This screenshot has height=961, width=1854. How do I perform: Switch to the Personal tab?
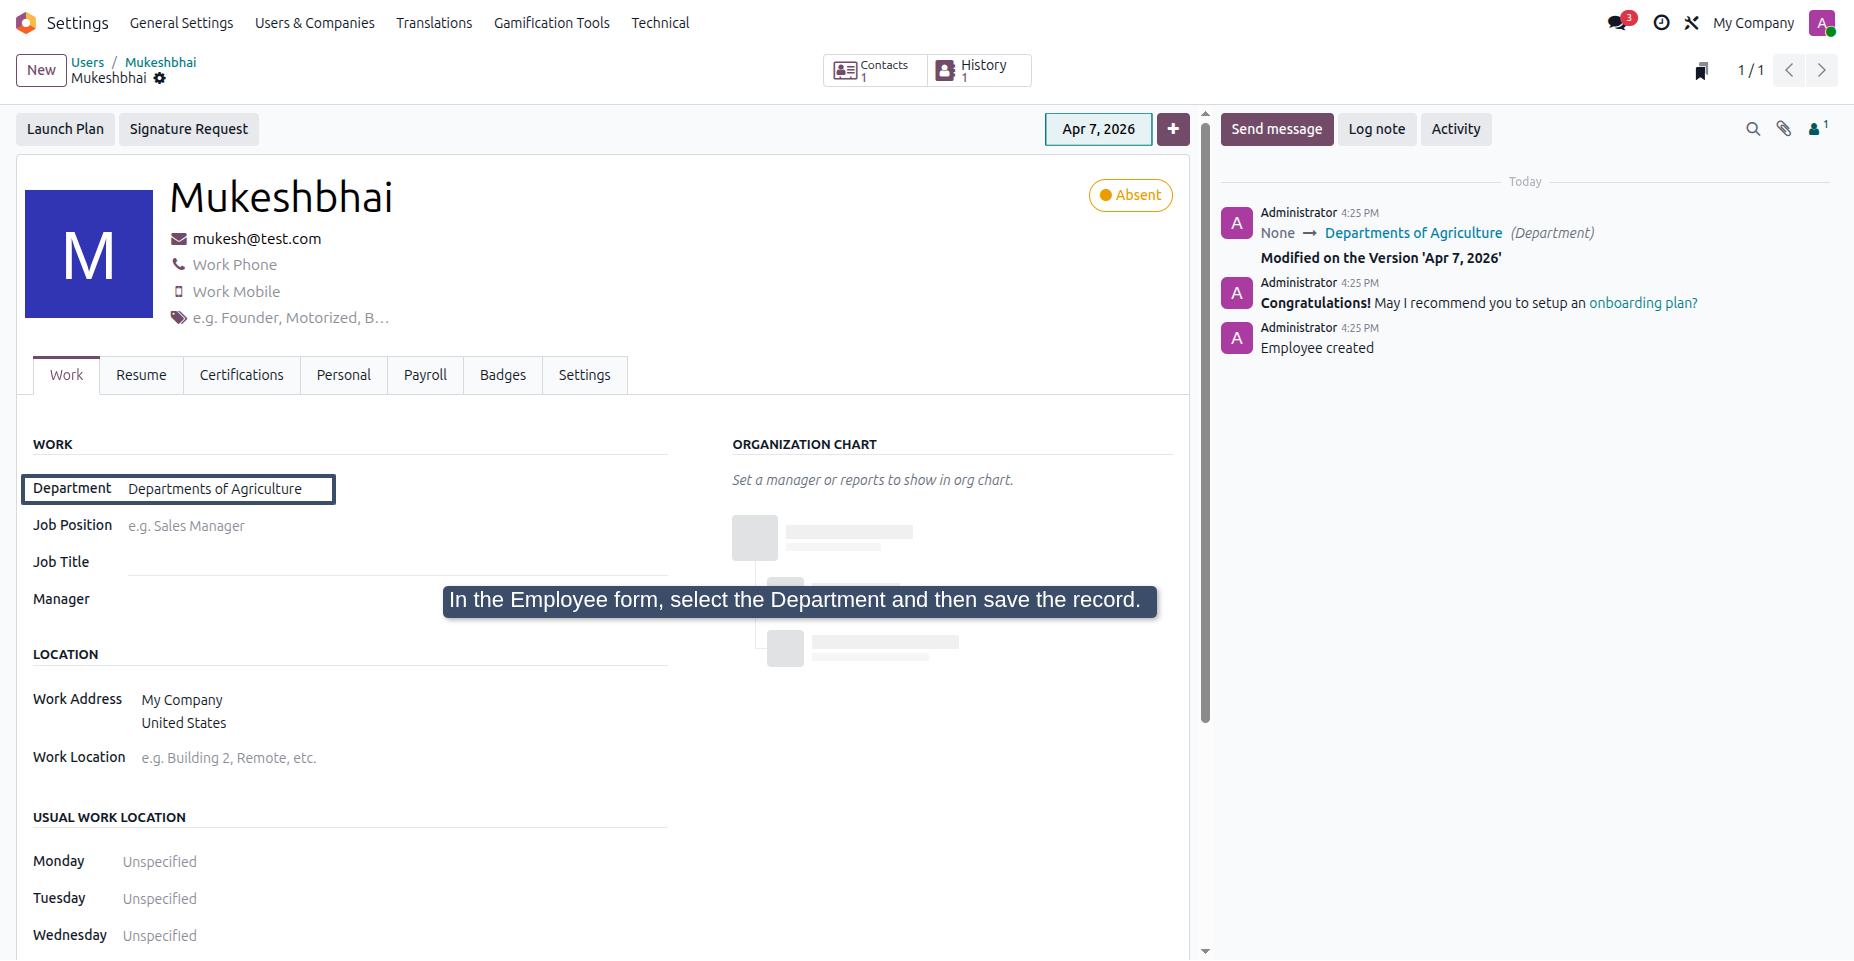[x=343, y=375]
